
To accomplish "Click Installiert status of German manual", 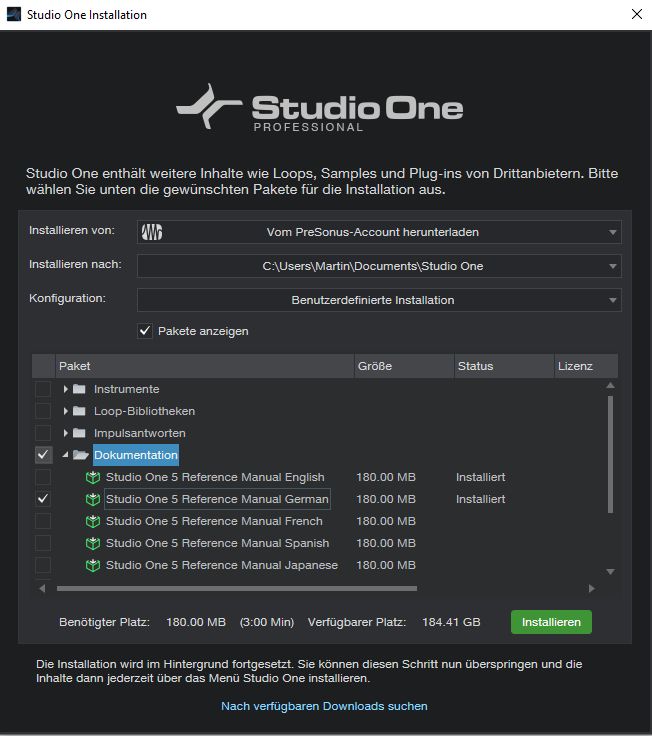I will (480, 499).
